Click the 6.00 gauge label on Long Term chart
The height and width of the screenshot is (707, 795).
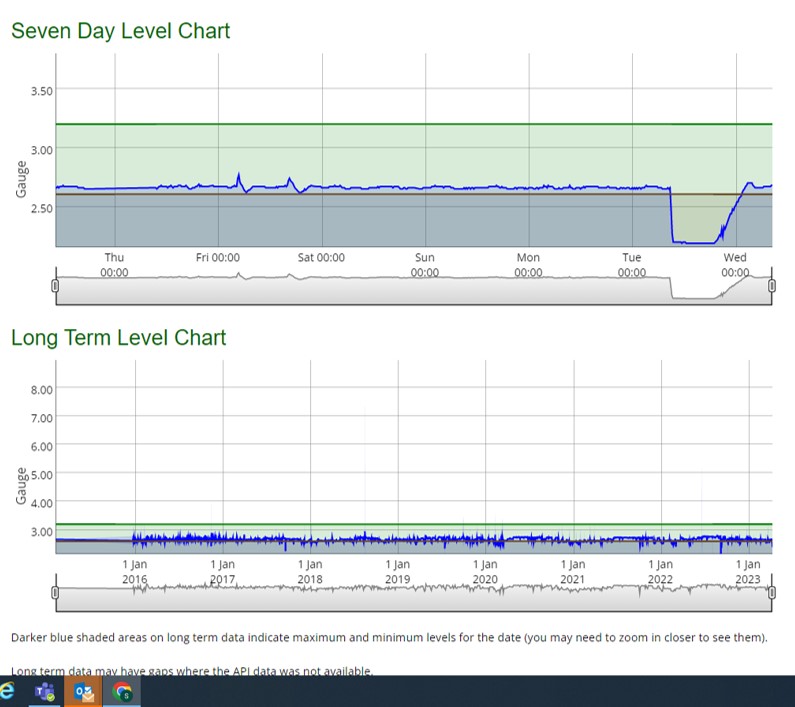tap(42, 447)
